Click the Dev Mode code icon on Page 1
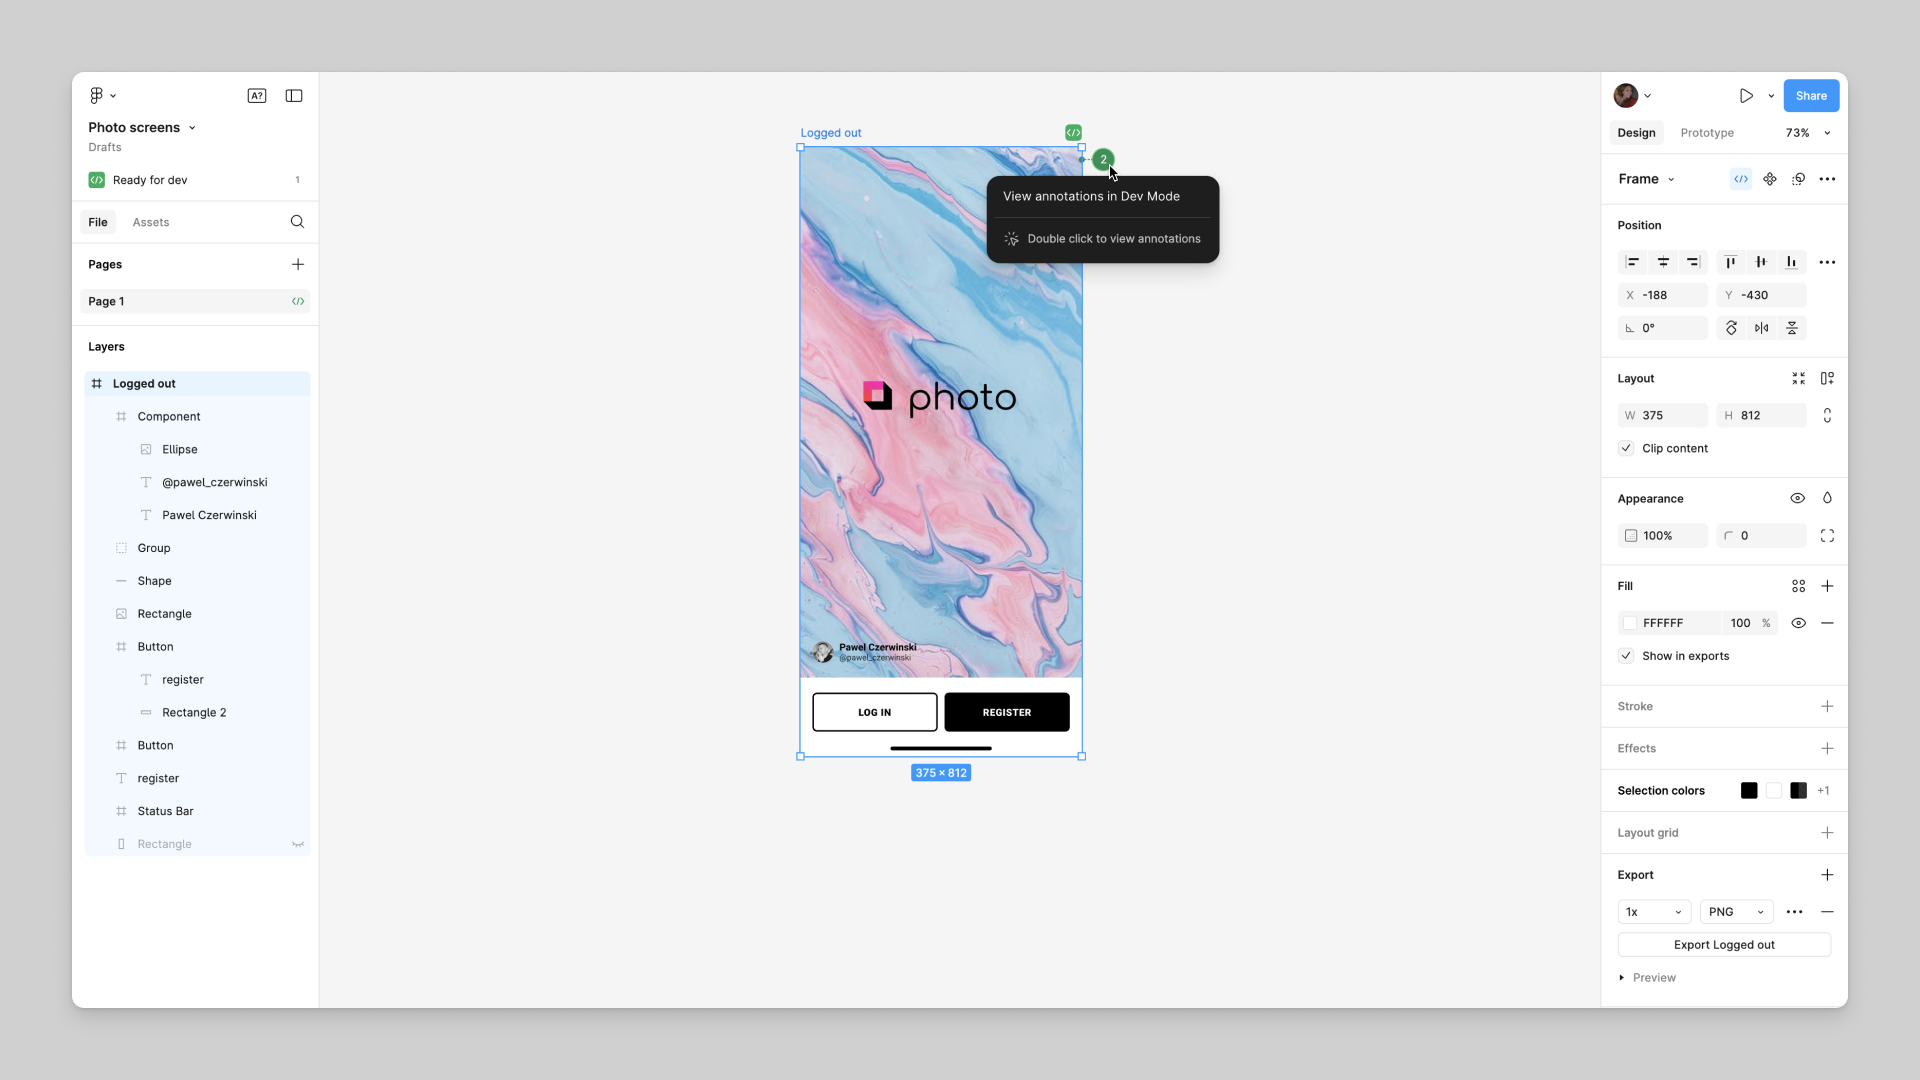Screen dimensions: 1920x1080 click(297, 301)
